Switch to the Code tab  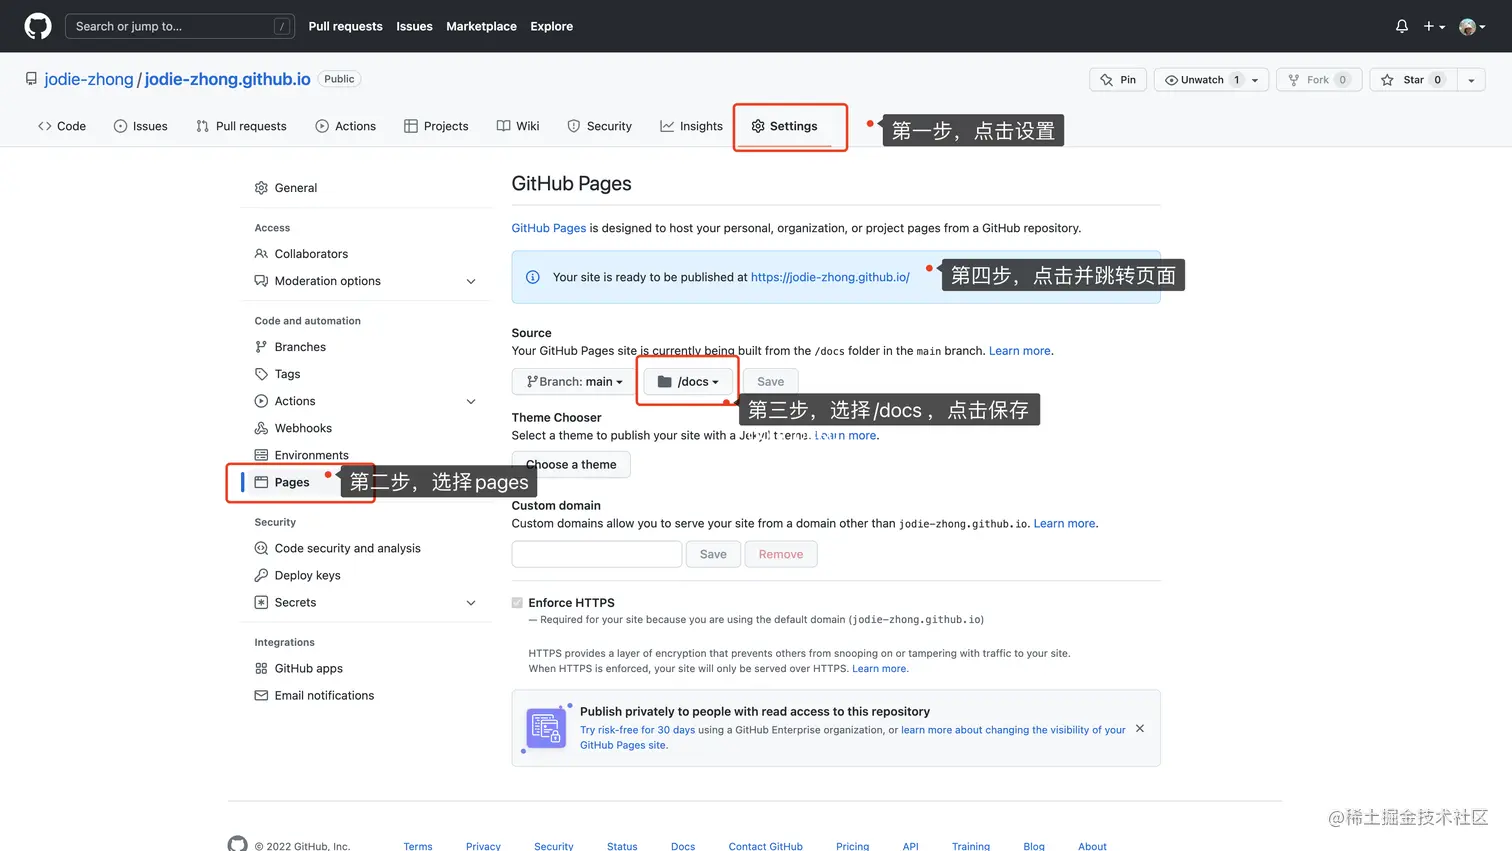62,126
